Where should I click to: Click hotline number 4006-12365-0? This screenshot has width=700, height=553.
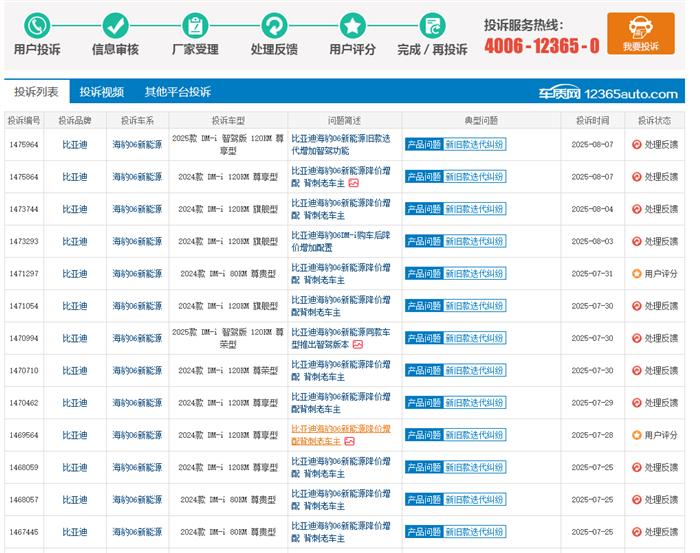[542, 46]
